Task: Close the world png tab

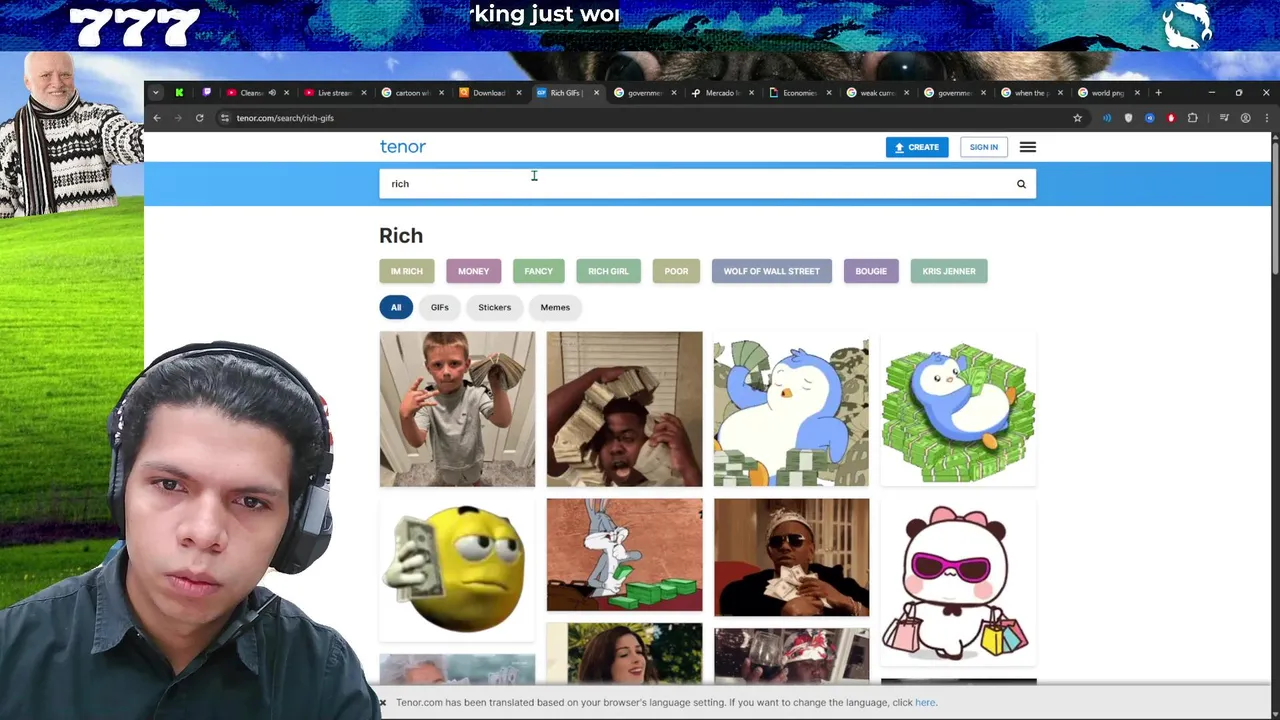Action: pyautogui.click(x=1137, y=93)
